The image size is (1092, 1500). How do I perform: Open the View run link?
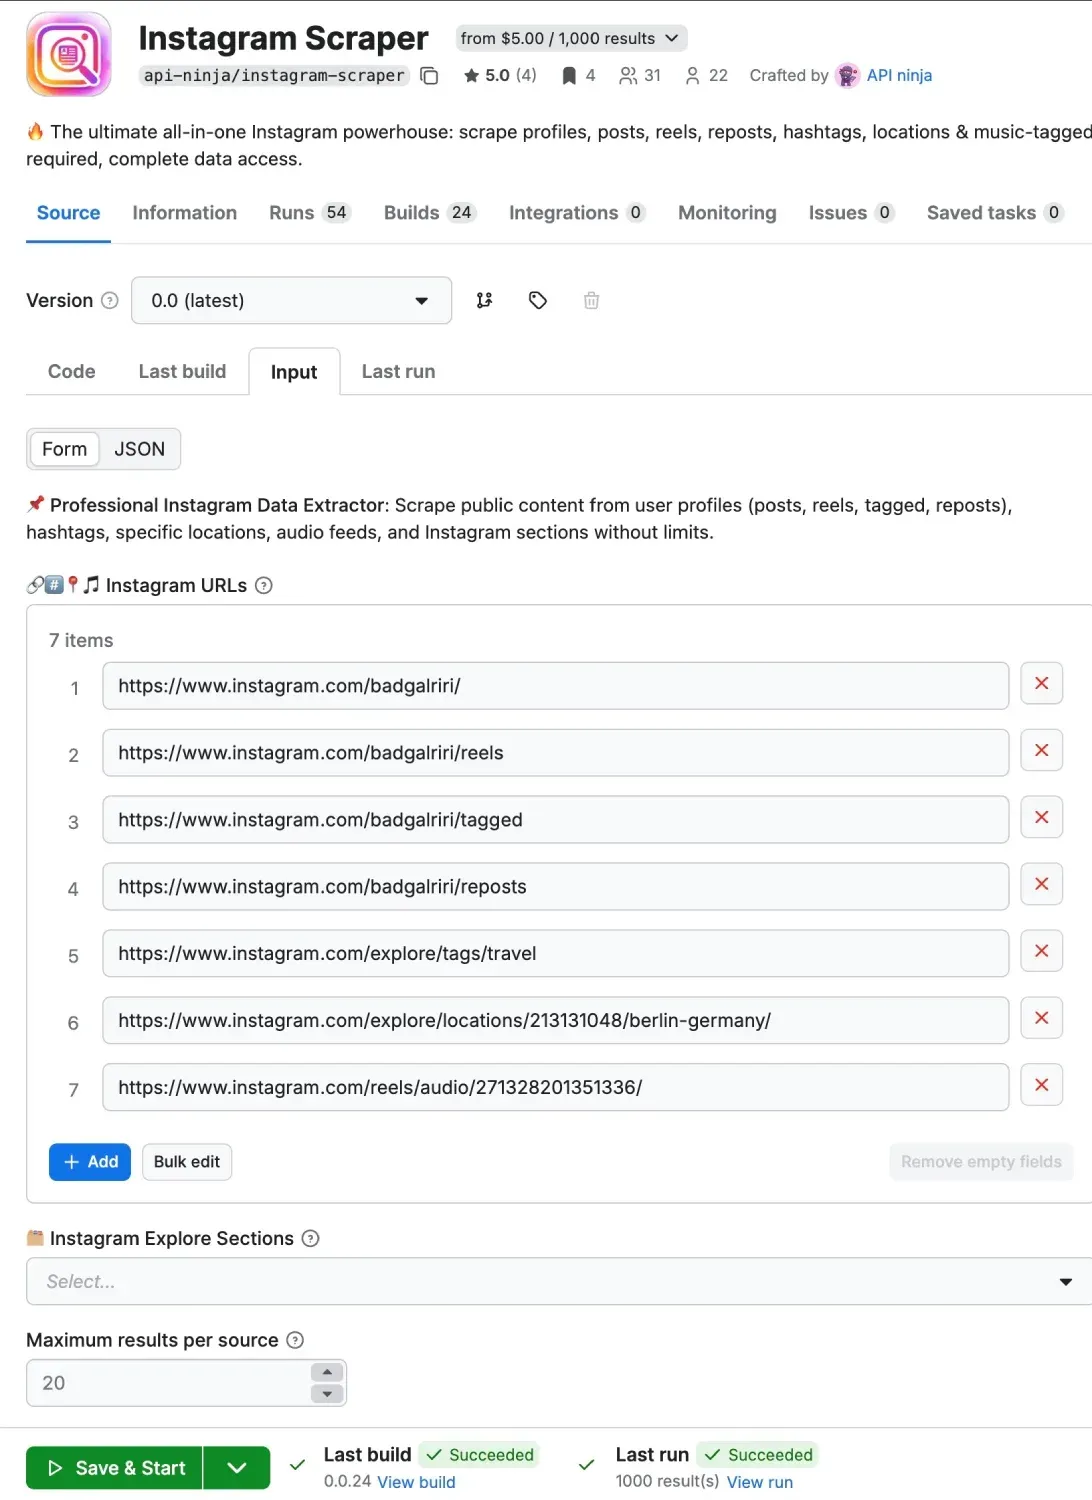point(759,1482)
